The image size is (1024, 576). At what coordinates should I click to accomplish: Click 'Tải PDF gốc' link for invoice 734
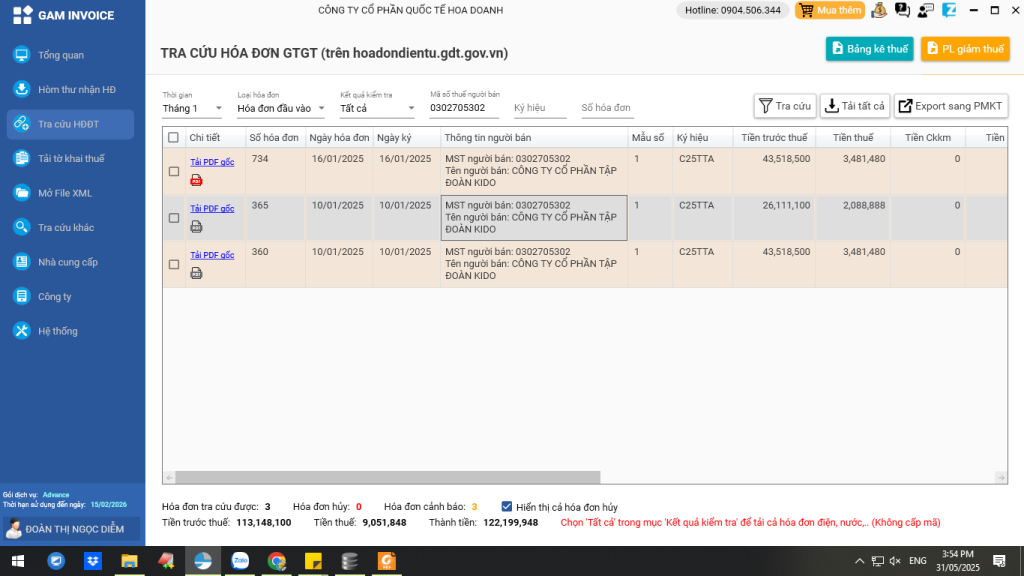pyautogui.click(x=212, y=162)
